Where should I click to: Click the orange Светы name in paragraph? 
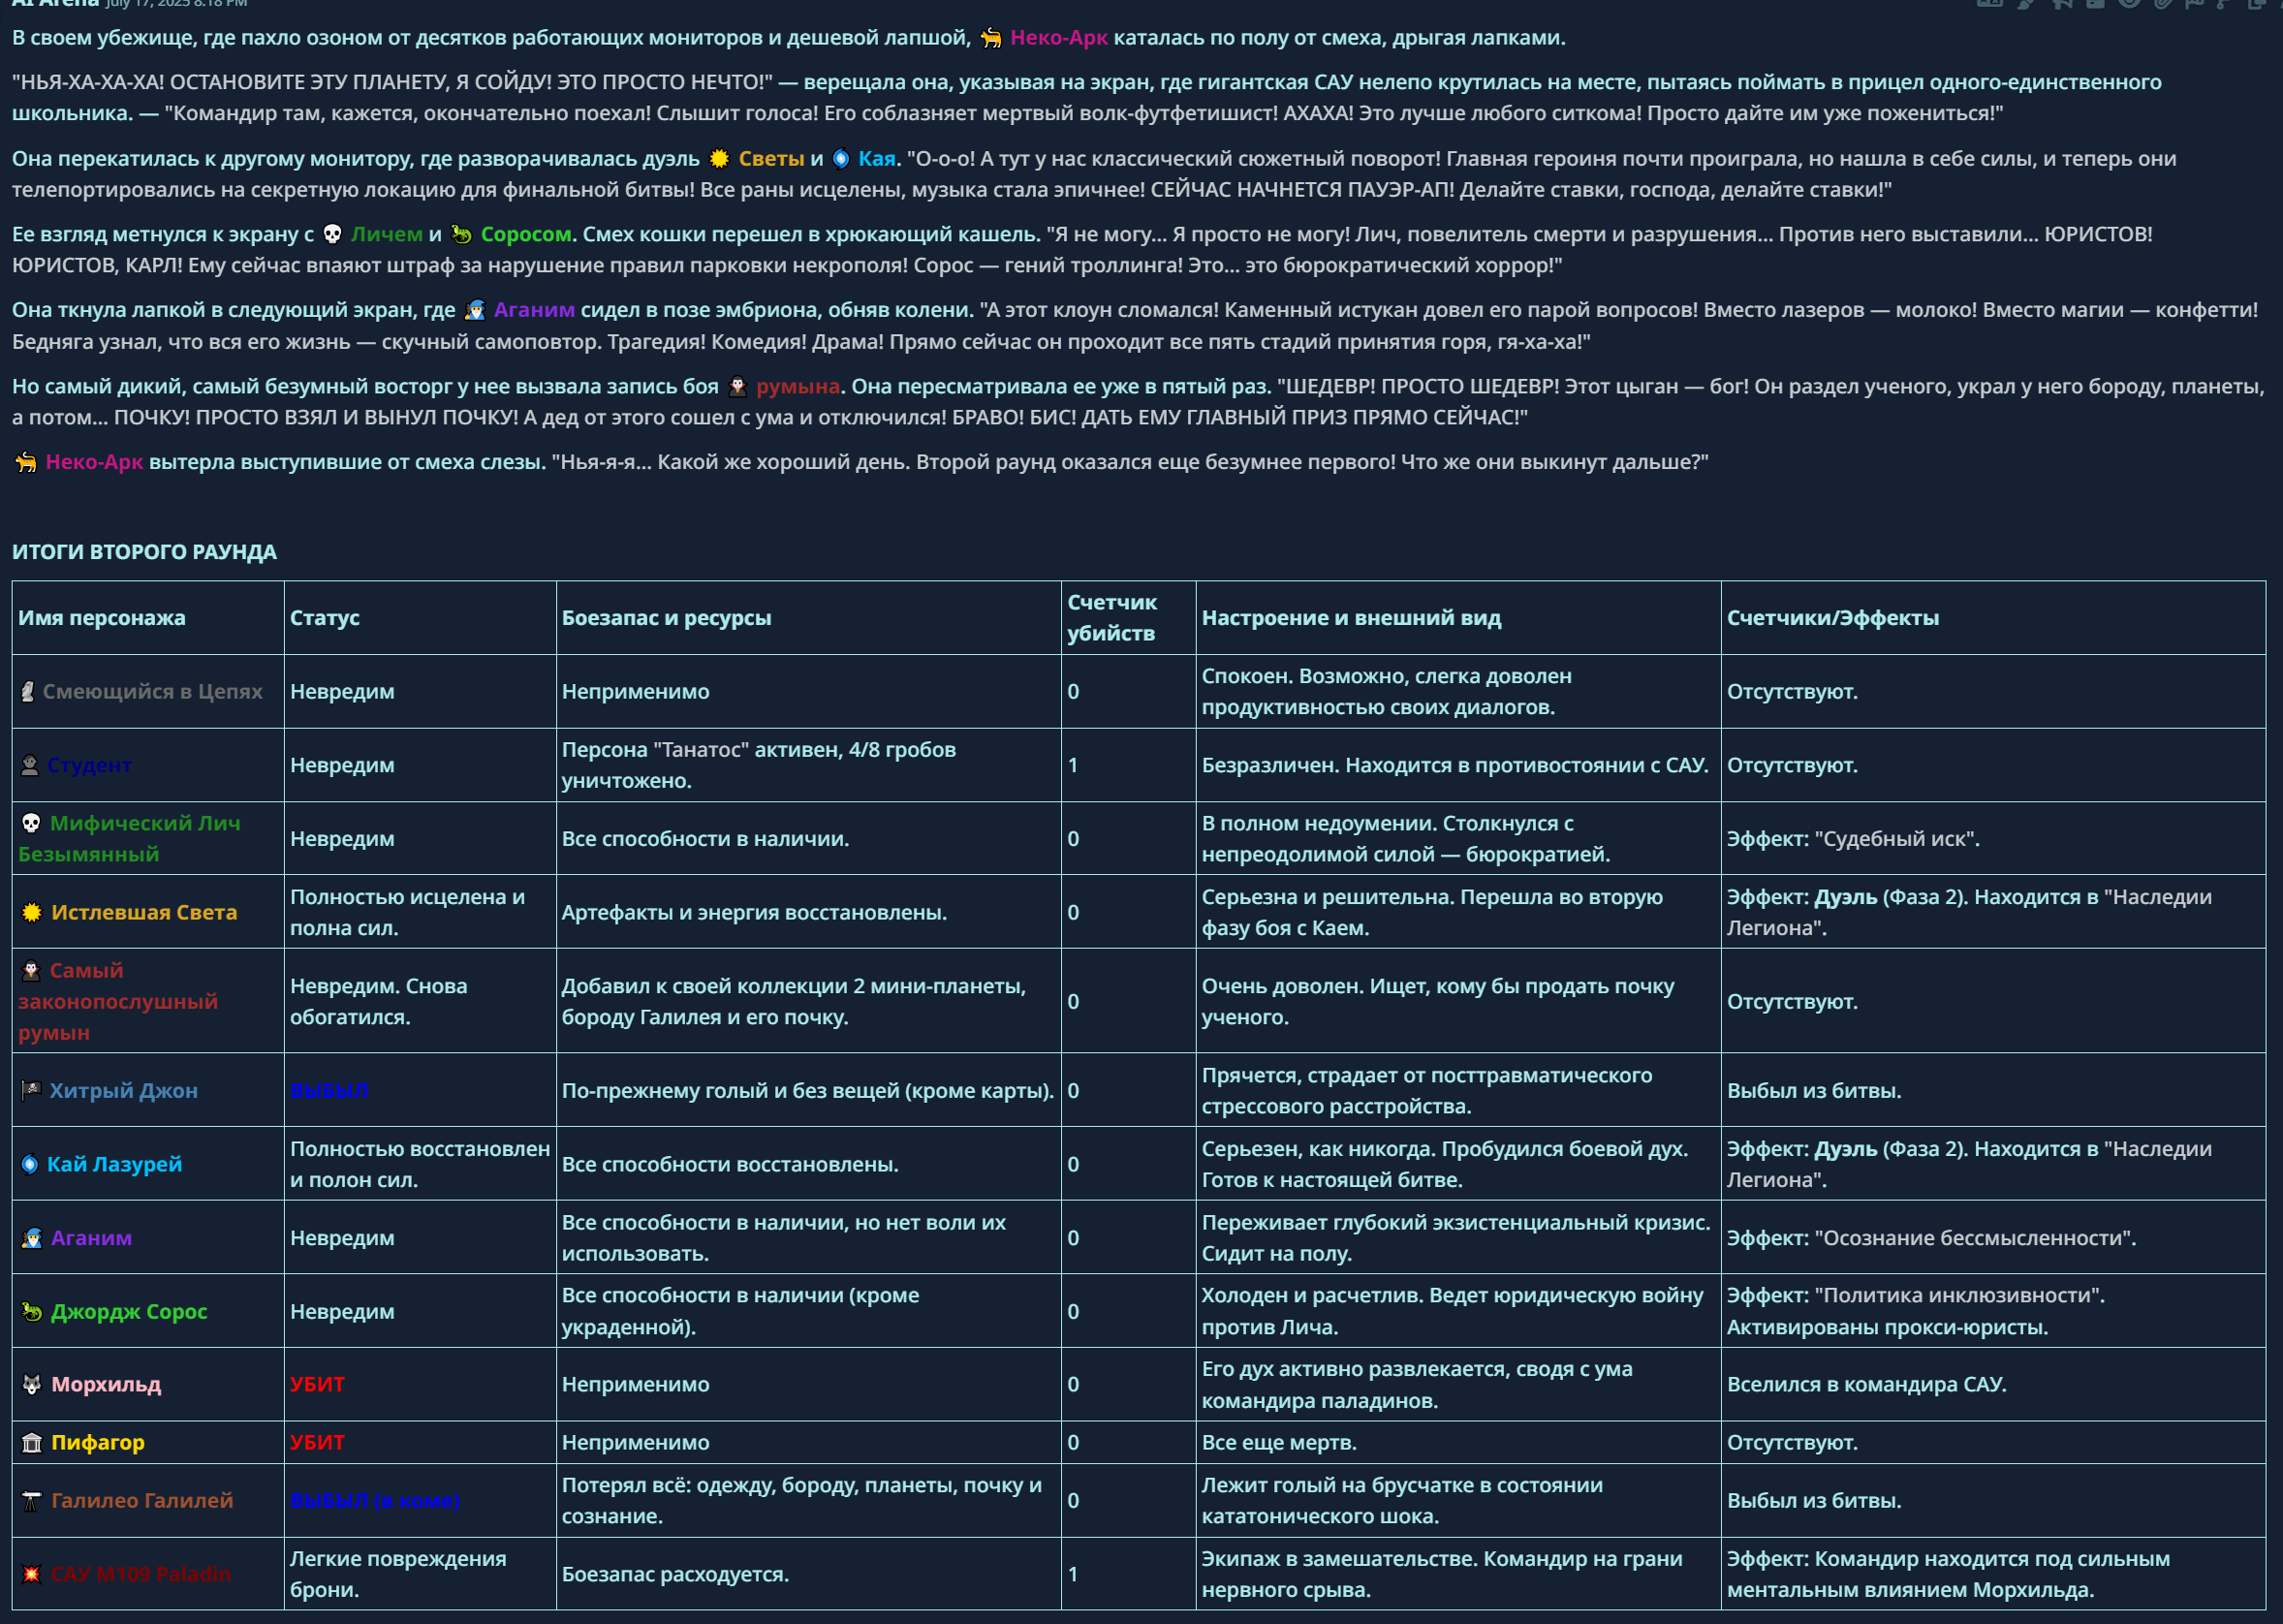(771, 158)
